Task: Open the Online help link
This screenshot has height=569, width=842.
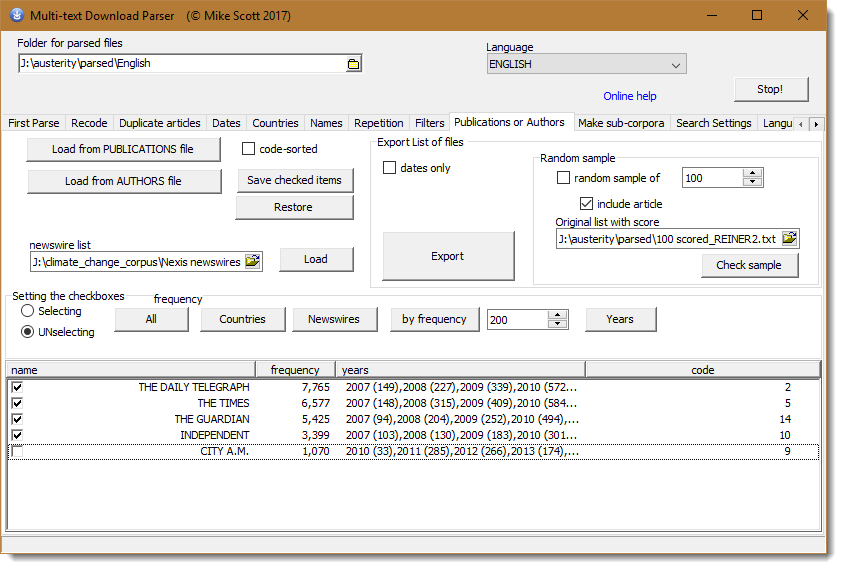Action: click(x=630, y=96)
